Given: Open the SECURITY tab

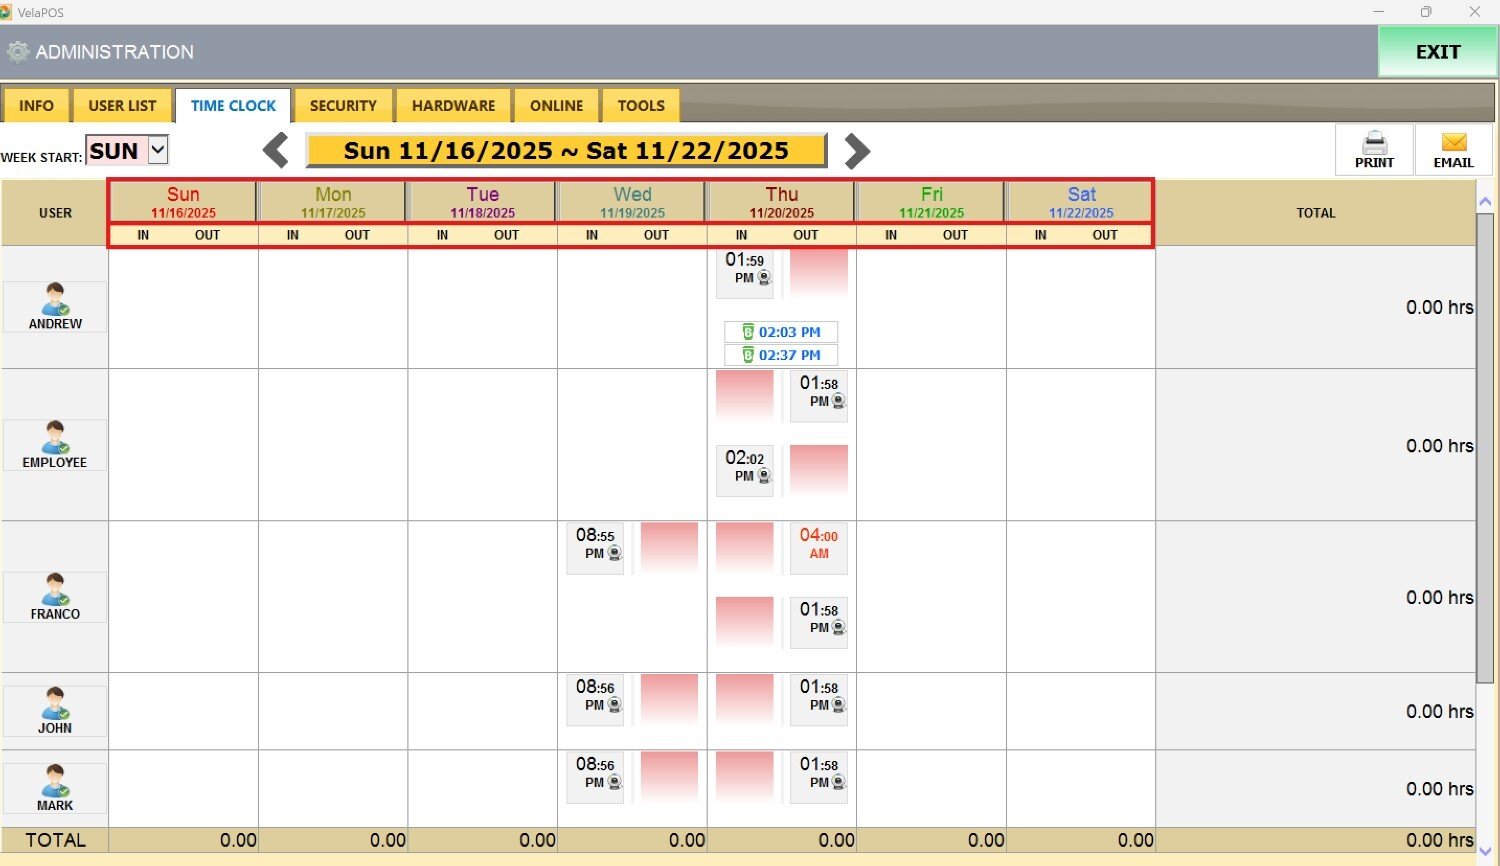Looking at the screenshot, I should [x=343, y=105].
